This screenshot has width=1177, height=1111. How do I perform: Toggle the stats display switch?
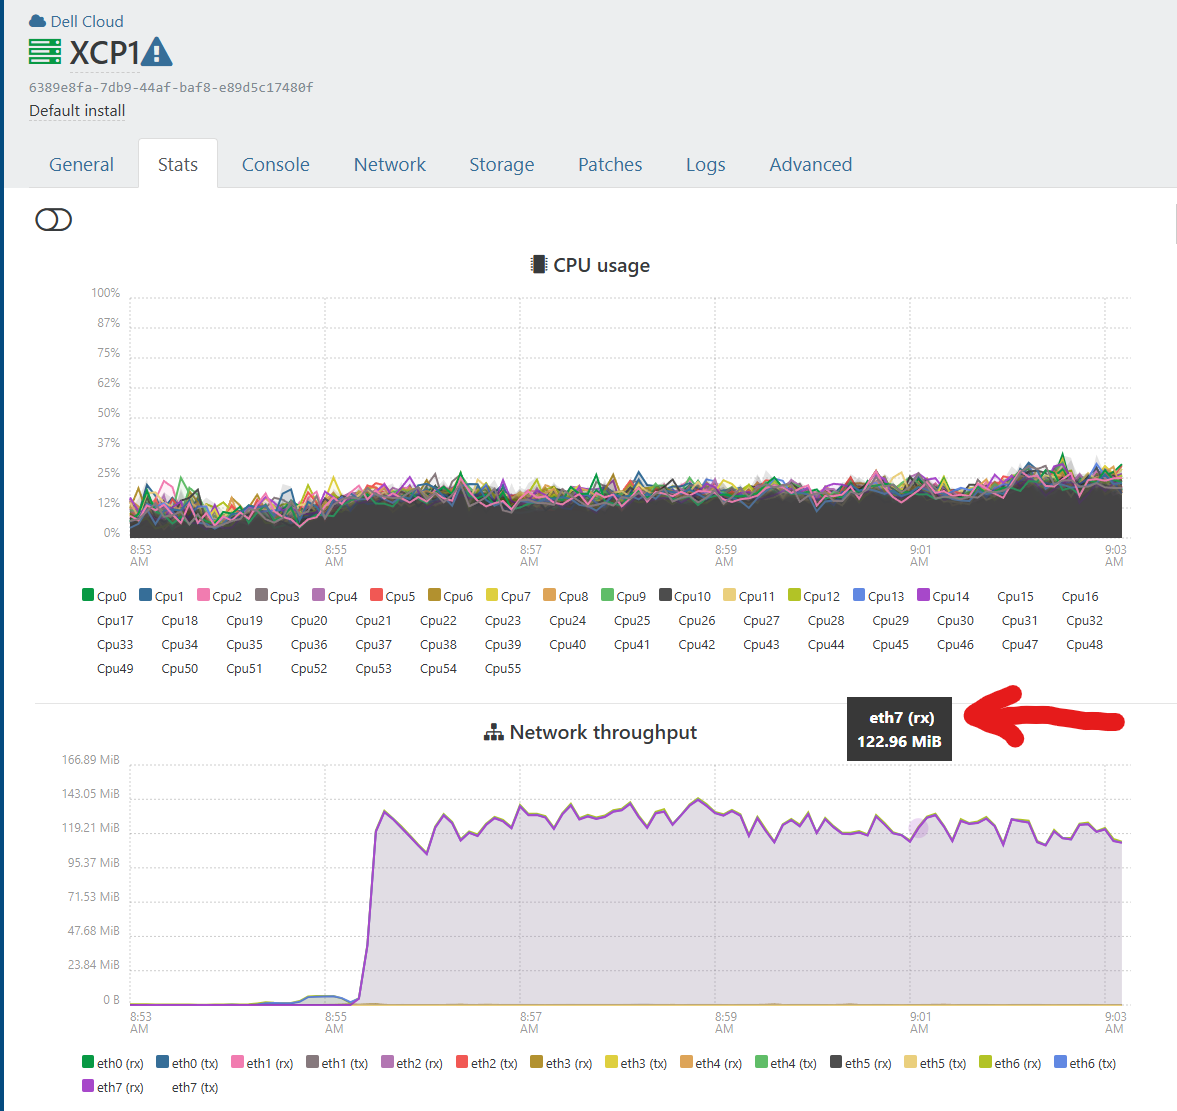(54, 220)
